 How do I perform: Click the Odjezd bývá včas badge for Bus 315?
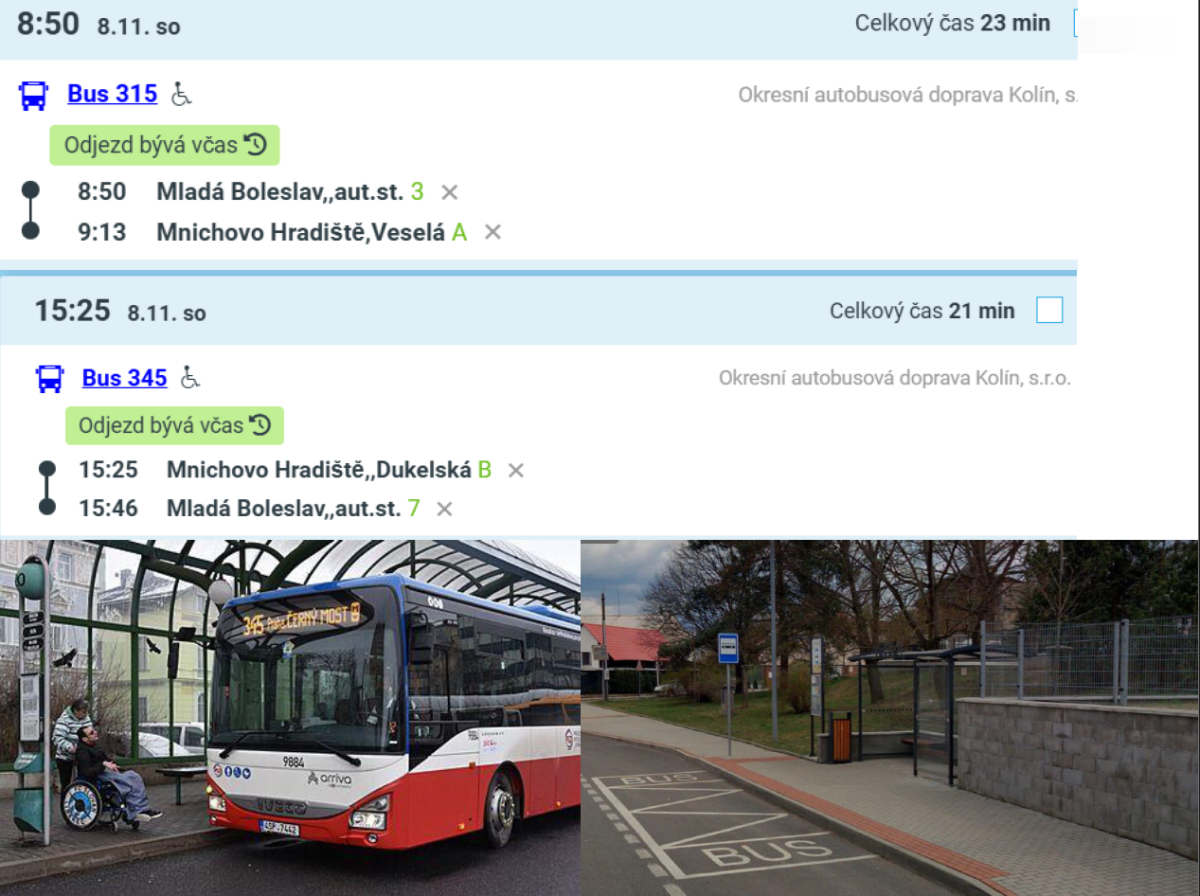click(165, 145)
